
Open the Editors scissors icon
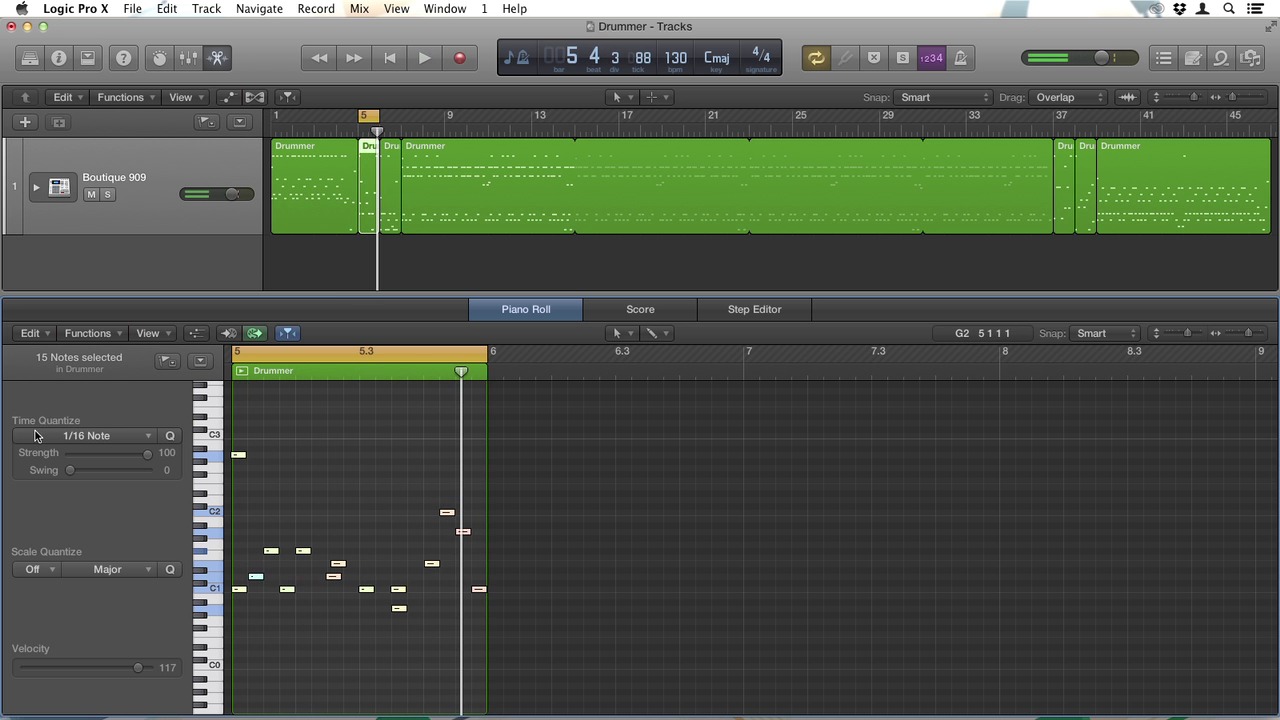pyautogui.click(x=217, y=58)
